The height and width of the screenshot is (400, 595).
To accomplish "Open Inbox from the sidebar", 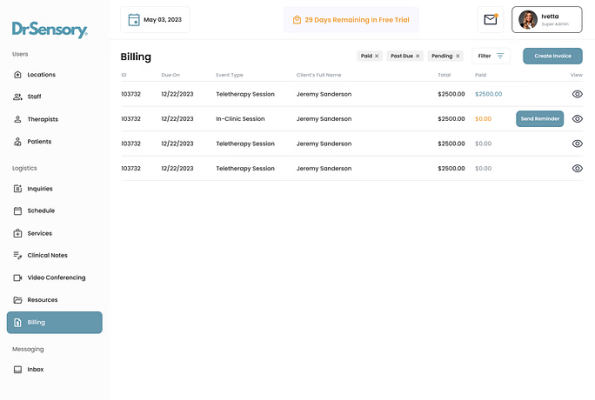I will tap(36, 369).
